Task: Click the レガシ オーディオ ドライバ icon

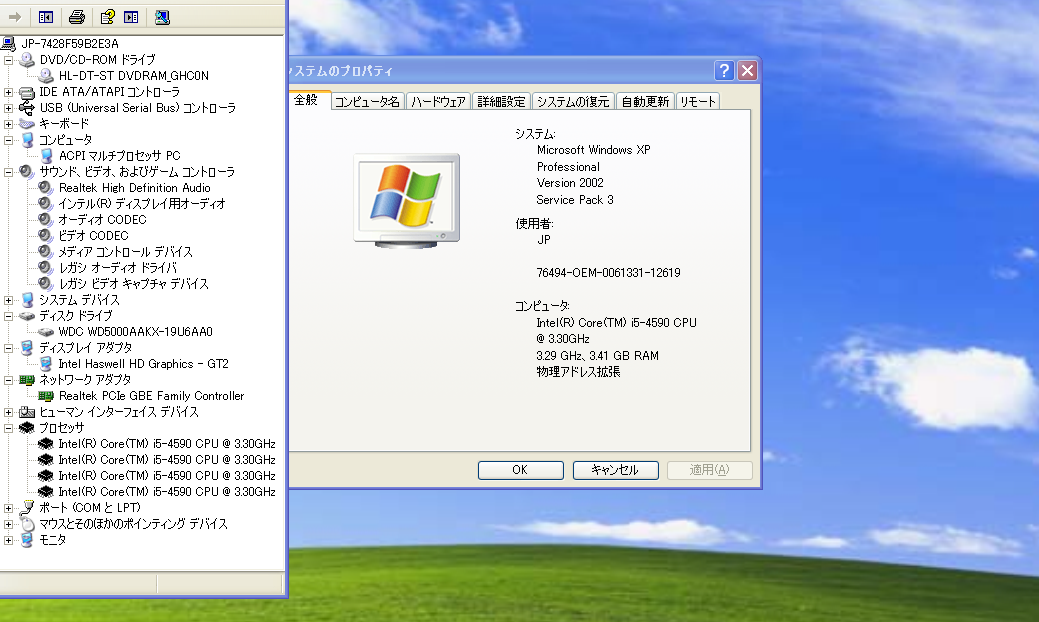Action: point(45,268)
